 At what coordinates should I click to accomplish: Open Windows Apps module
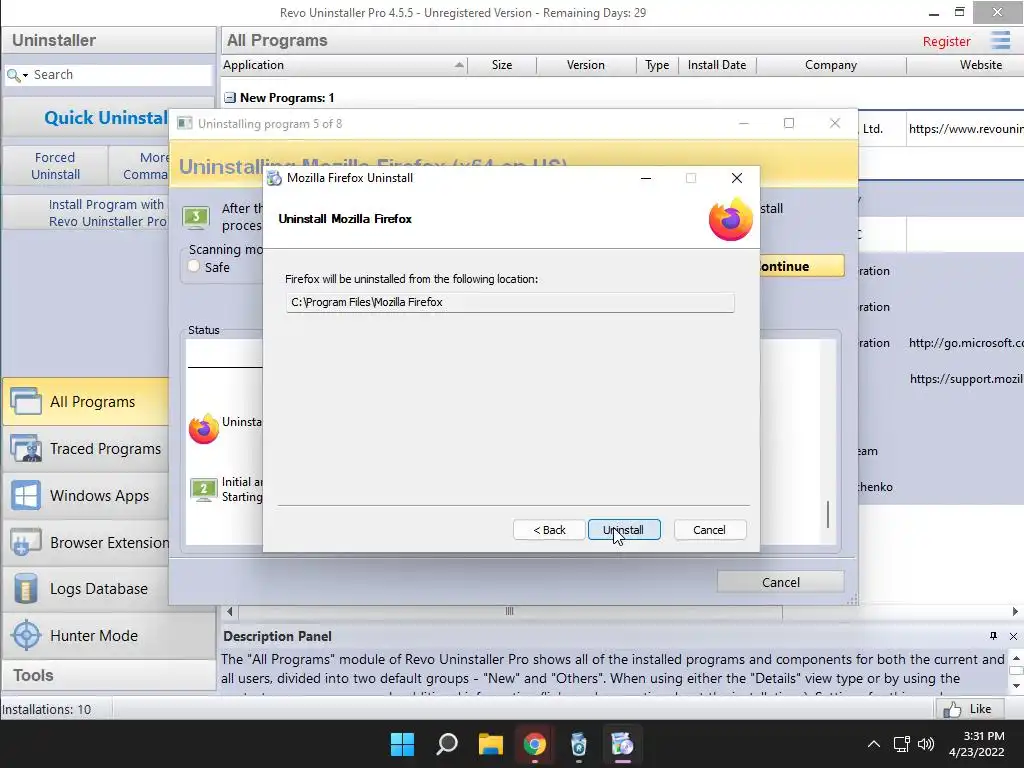(99, 496)
